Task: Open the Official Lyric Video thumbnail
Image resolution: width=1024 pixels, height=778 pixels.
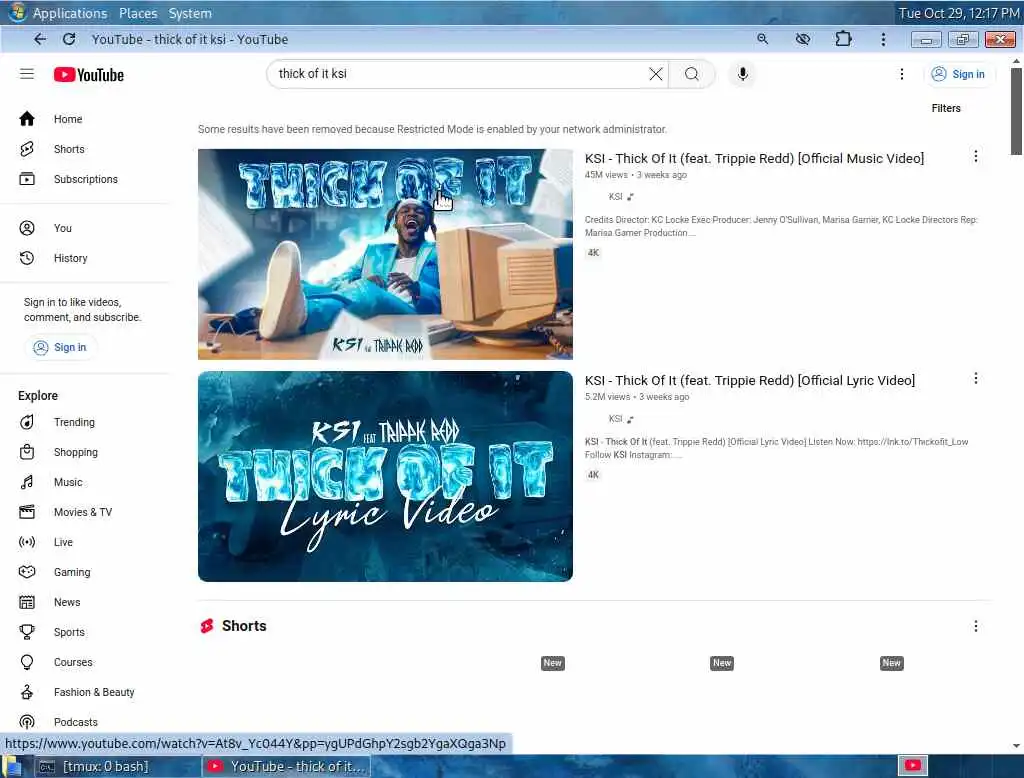Action: (x=385, y=476)
